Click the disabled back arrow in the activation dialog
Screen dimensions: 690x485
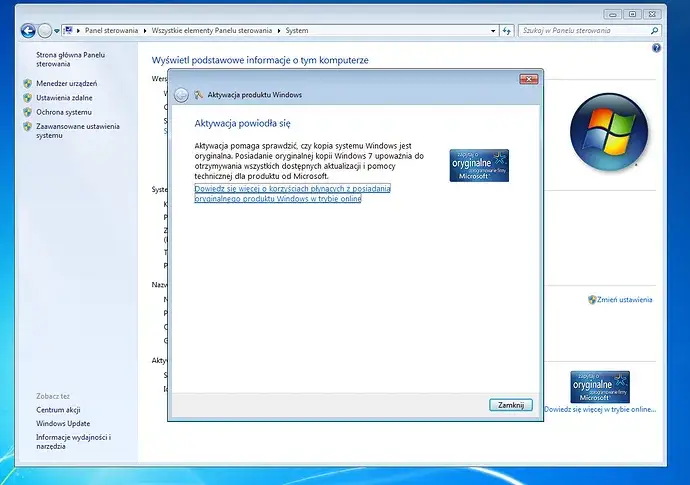coord(181,95)
